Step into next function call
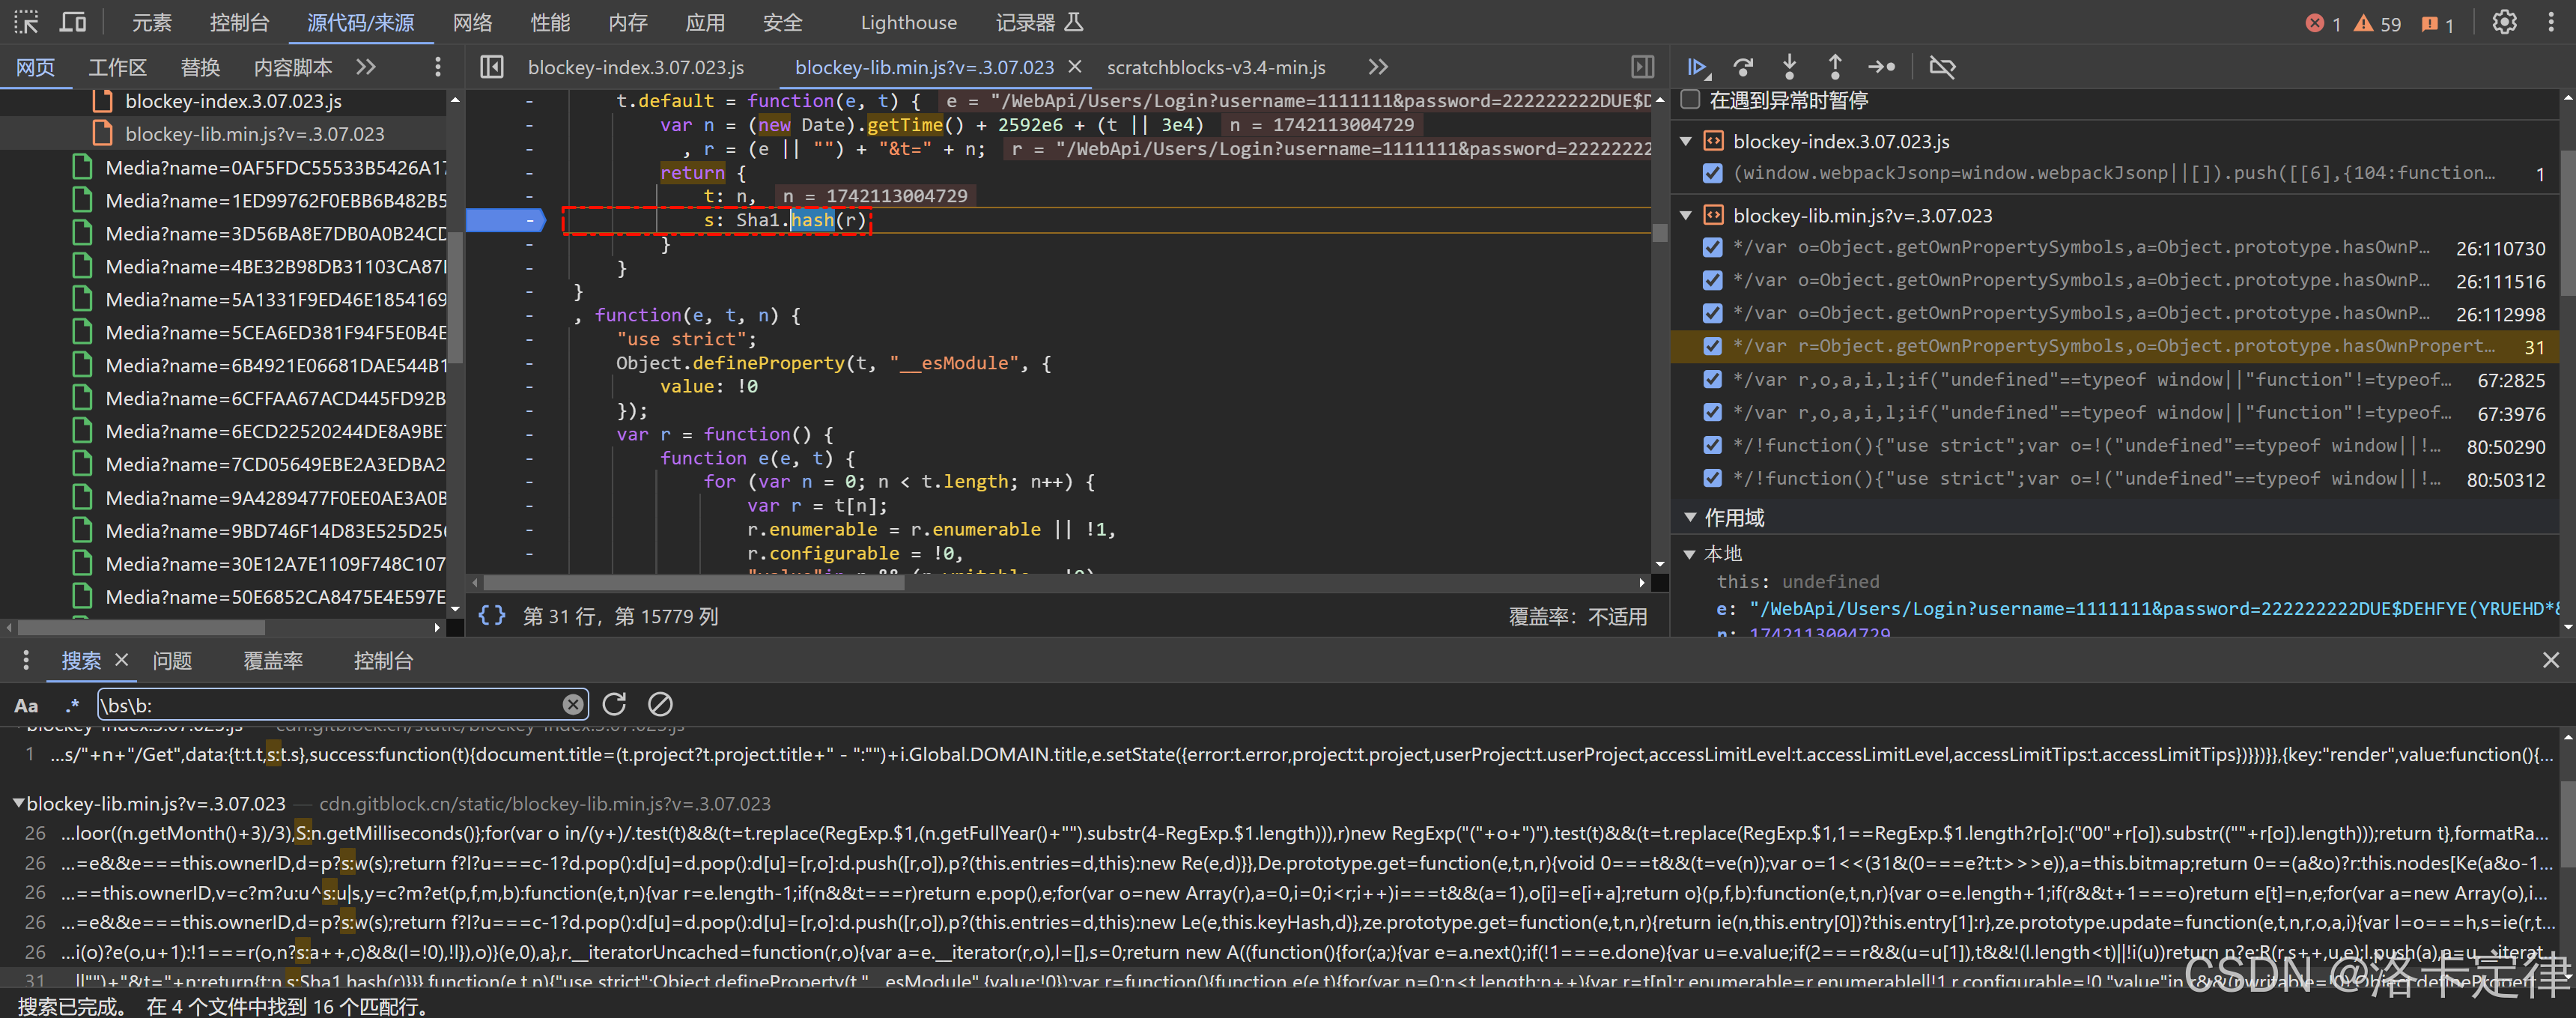2576x1018 pixels. click(x=1789, y=67)
